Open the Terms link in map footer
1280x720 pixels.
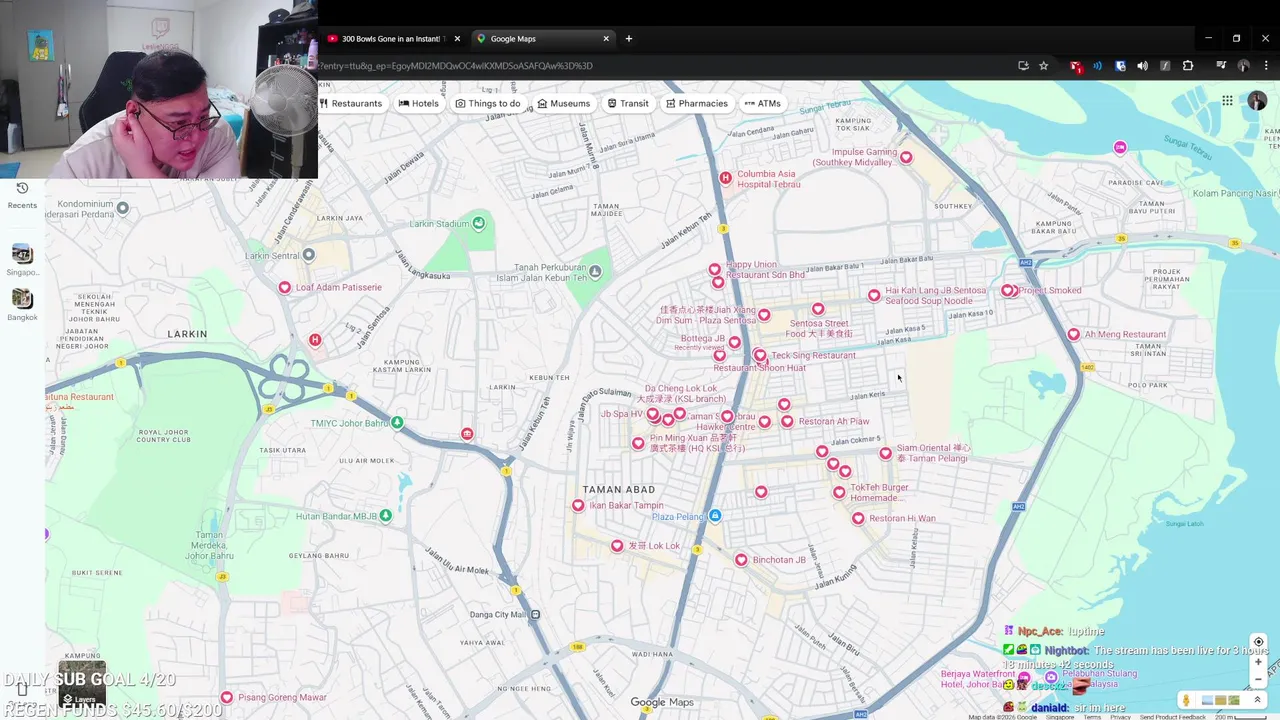point(1092,717)
